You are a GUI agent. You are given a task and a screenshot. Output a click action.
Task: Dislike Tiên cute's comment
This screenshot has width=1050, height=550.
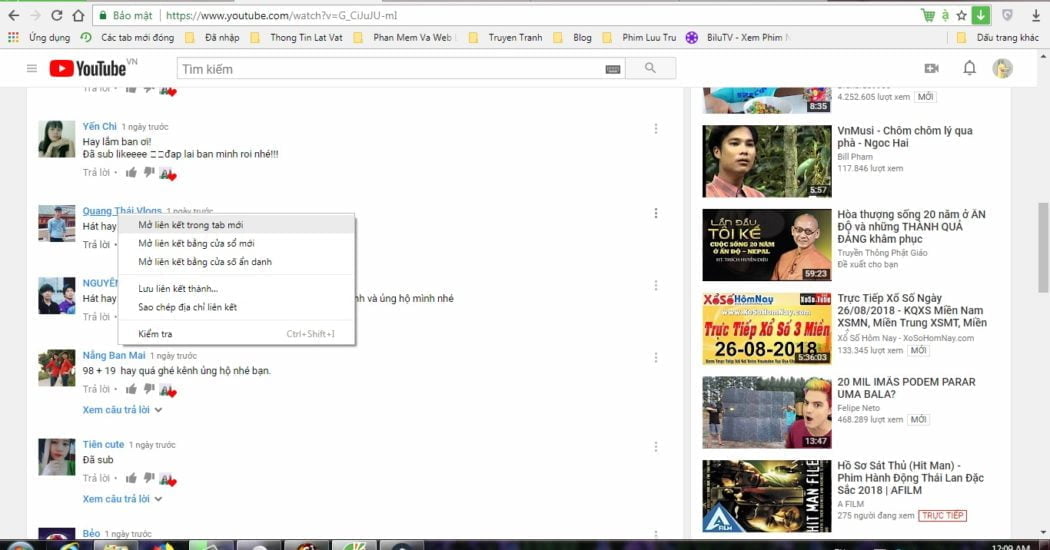tap(149, 478)
